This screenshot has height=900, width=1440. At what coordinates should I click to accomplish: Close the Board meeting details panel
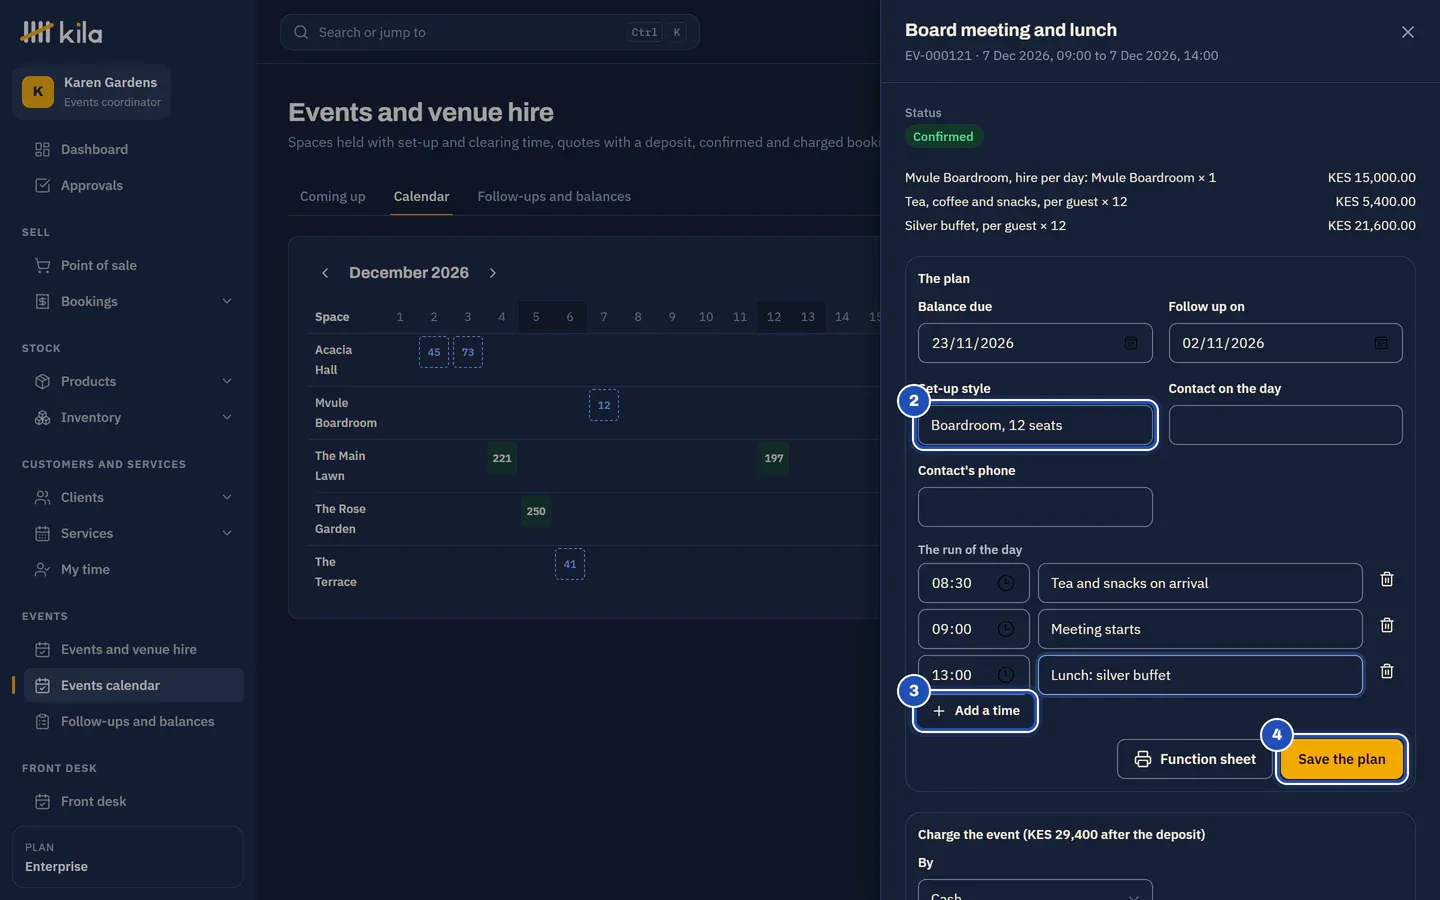[1407, 32]
